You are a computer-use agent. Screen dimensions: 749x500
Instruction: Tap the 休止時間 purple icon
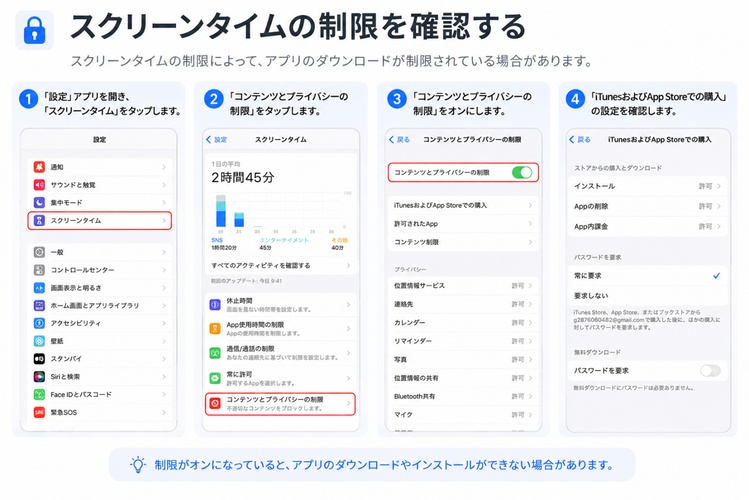pyautogui.click(x=215, y=305)
